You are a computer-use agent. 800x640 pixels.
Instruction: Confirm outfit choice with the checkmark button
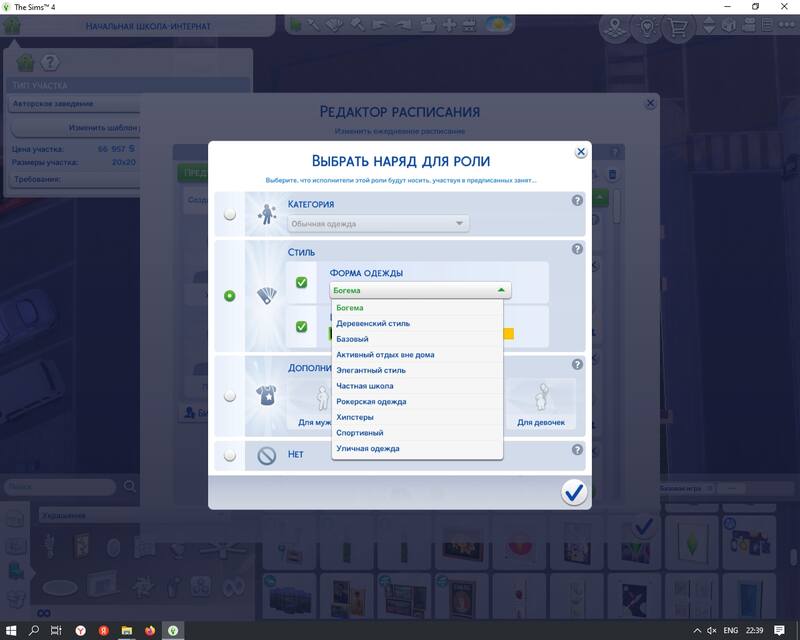574,492
